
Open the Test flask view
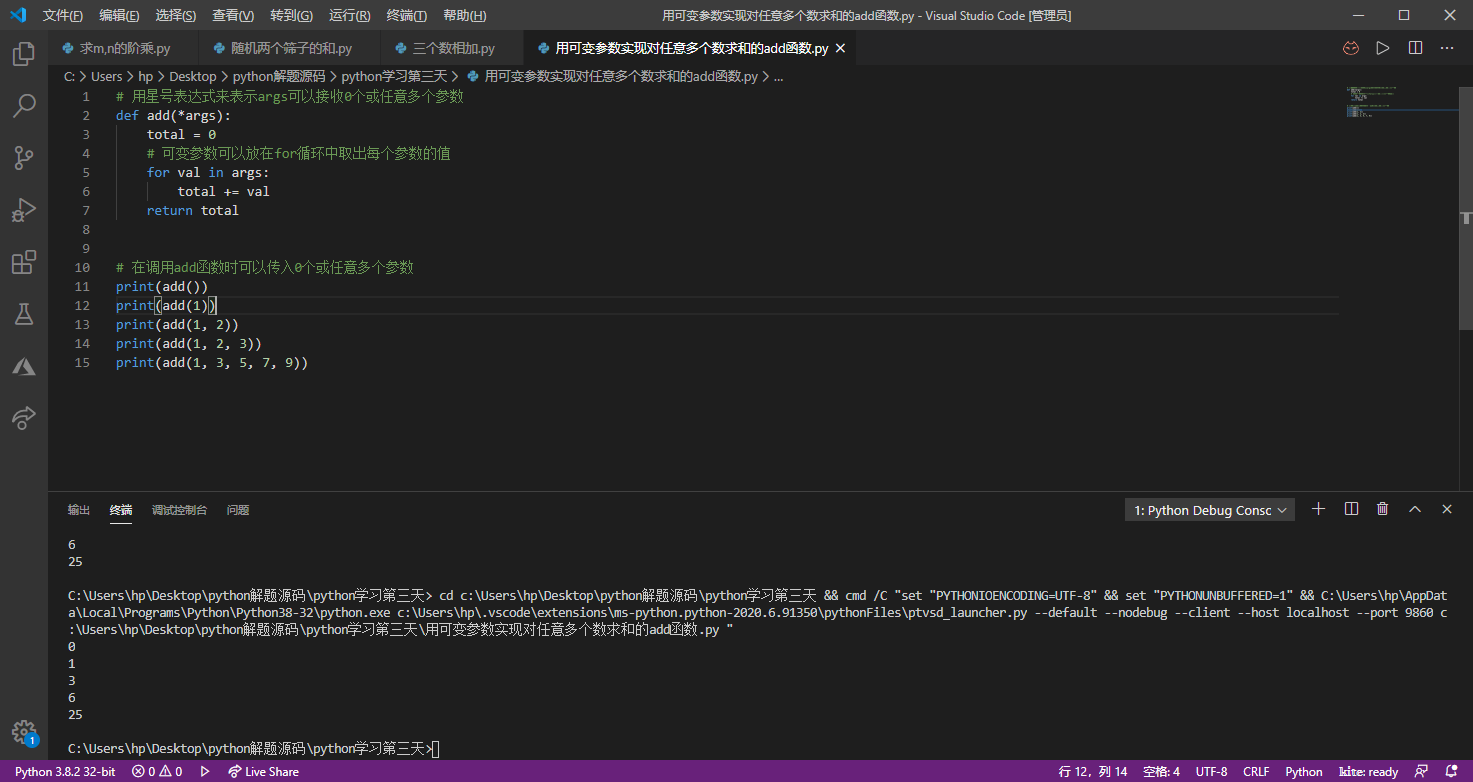tap(24, 314)
